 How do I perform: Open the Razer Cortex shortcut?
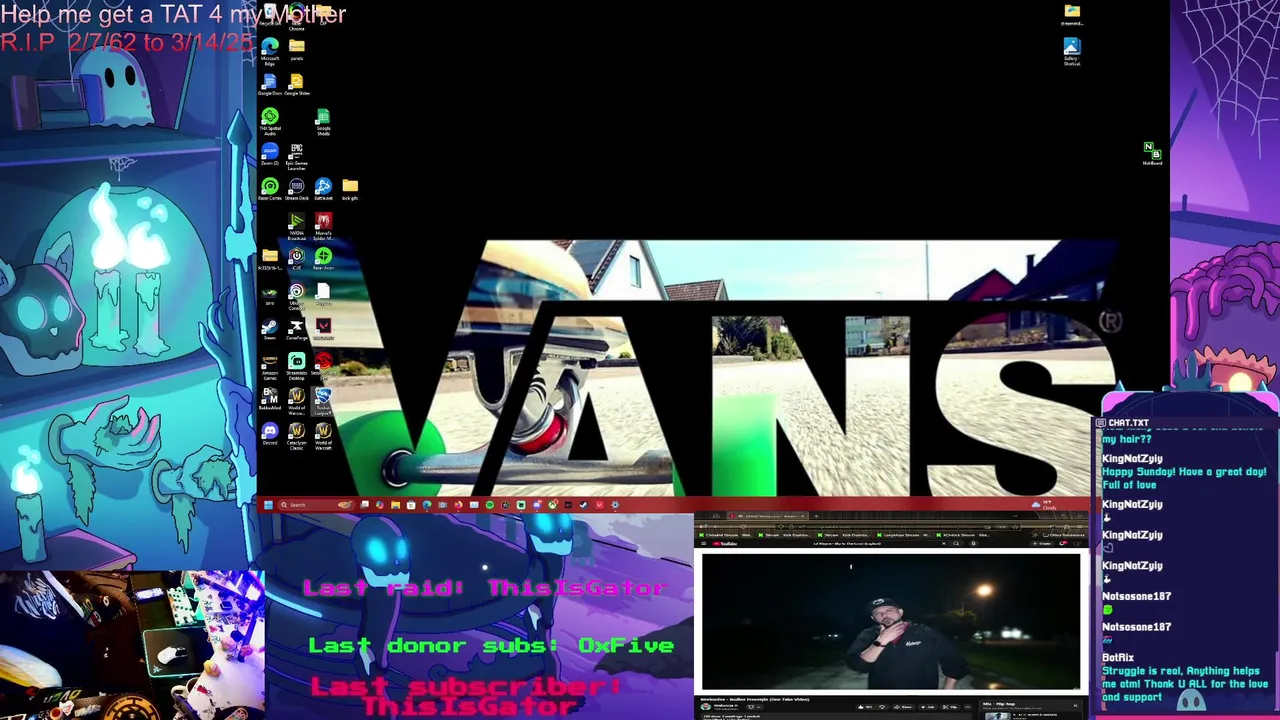click(x=270, y=189)
